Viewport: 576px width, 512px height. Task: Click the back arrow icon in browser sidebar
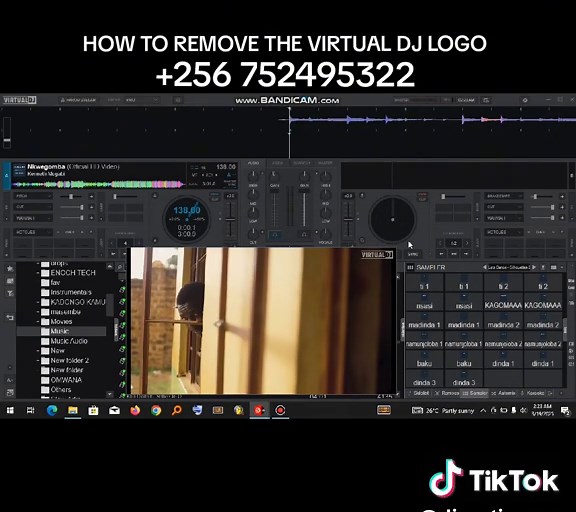[10, 317]
